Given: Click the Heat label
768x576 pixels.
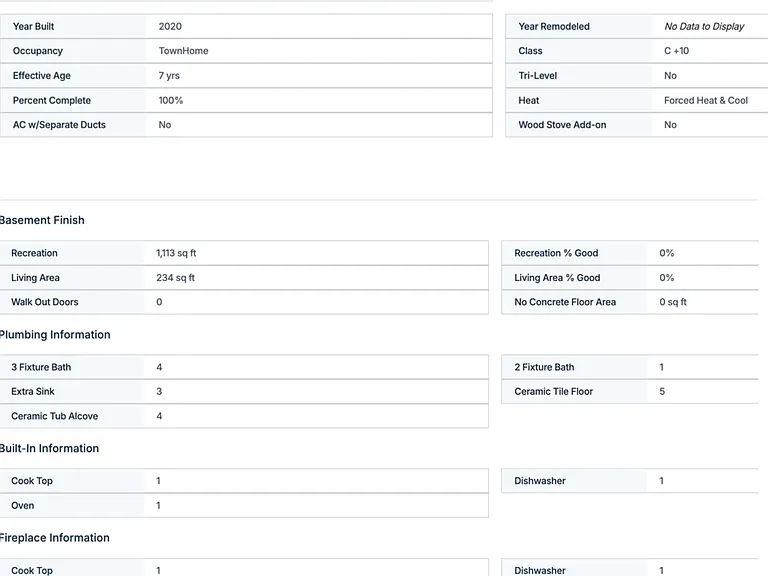Looking at the screenshot, I should click(x=528, y=100).
